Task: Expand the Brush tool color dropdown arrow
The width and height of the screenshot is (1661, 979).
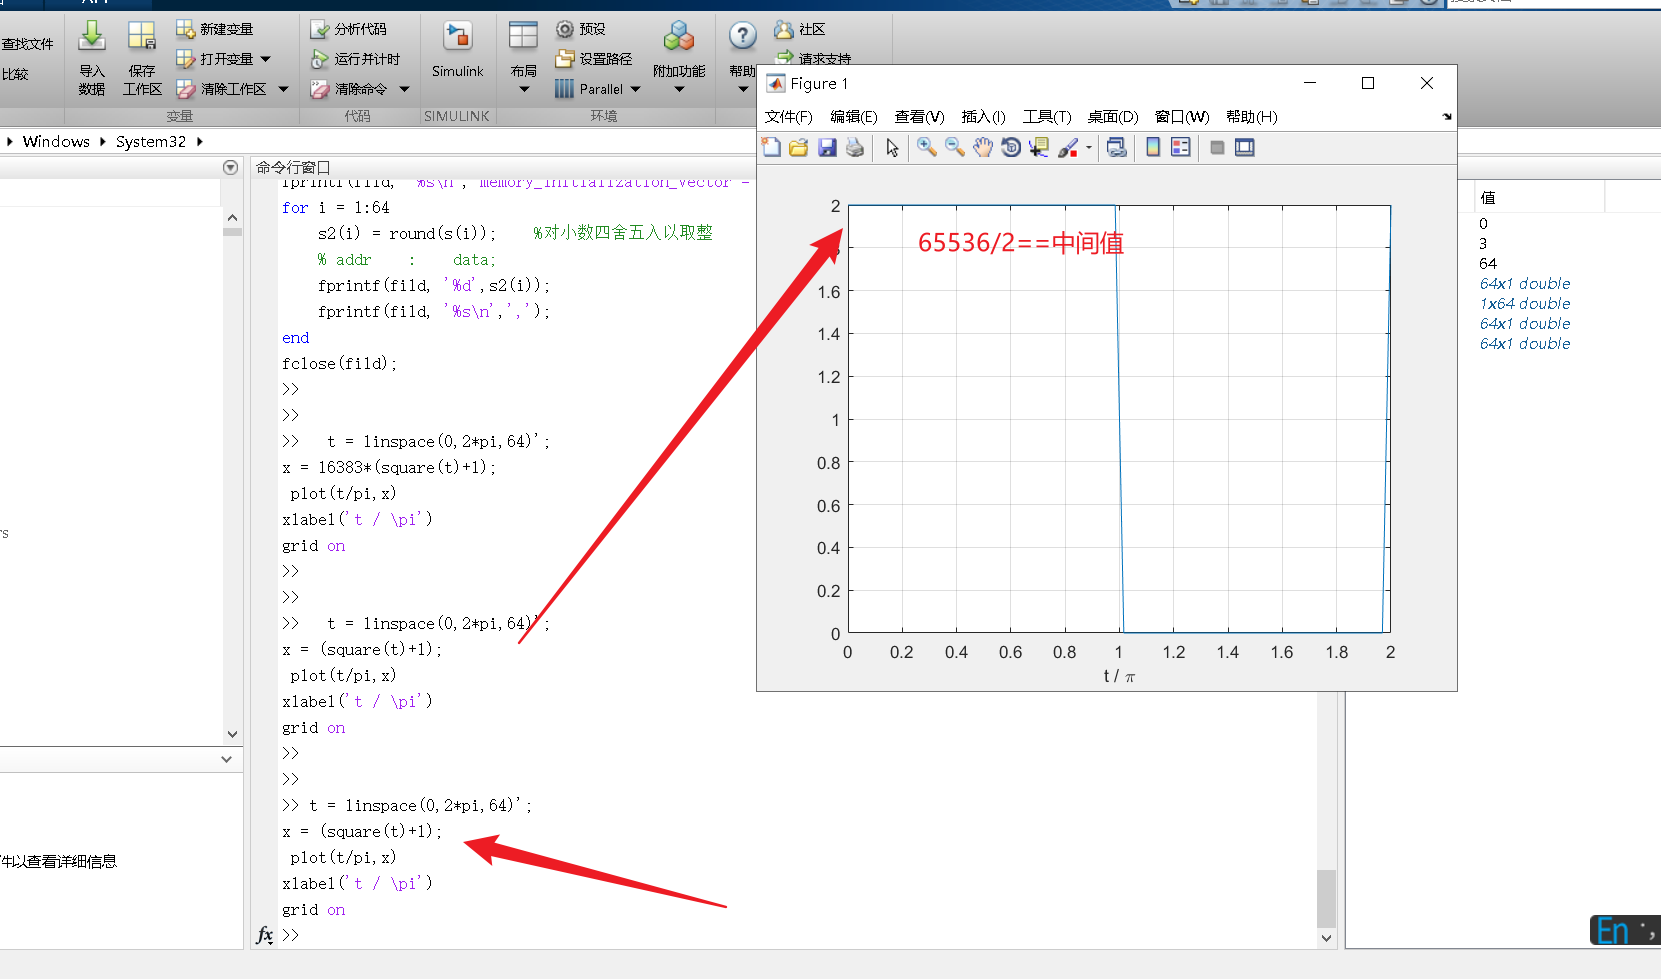Action: coord(1089,148)
